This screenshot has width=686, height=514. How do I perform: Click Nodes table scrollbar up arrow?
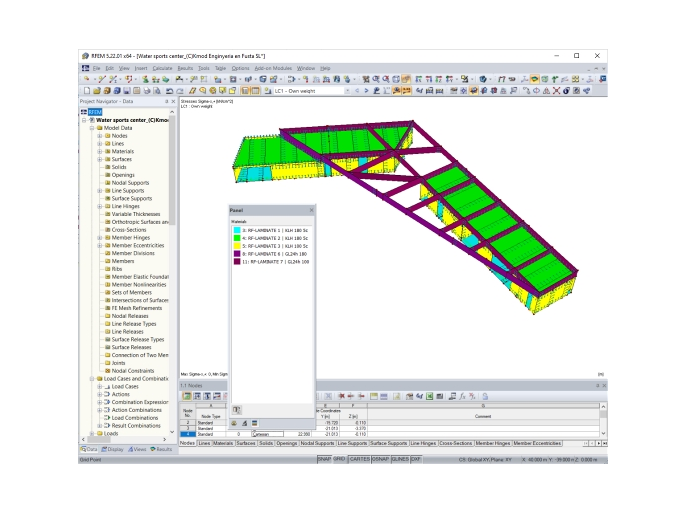click(x=603, y=407)
